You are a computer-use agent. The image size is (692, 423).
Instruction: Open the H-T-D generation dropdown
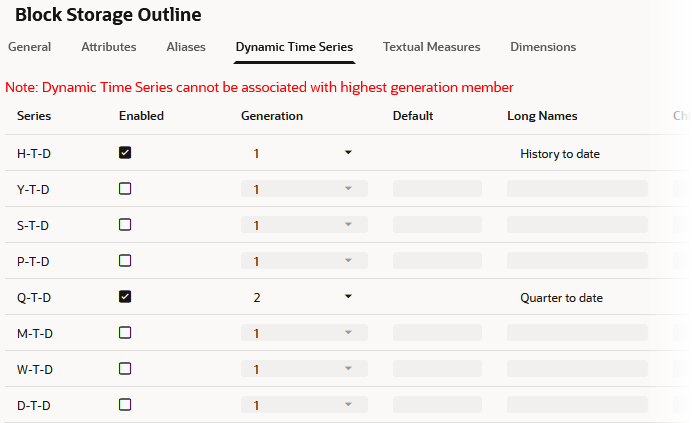[x=304, y=153]
